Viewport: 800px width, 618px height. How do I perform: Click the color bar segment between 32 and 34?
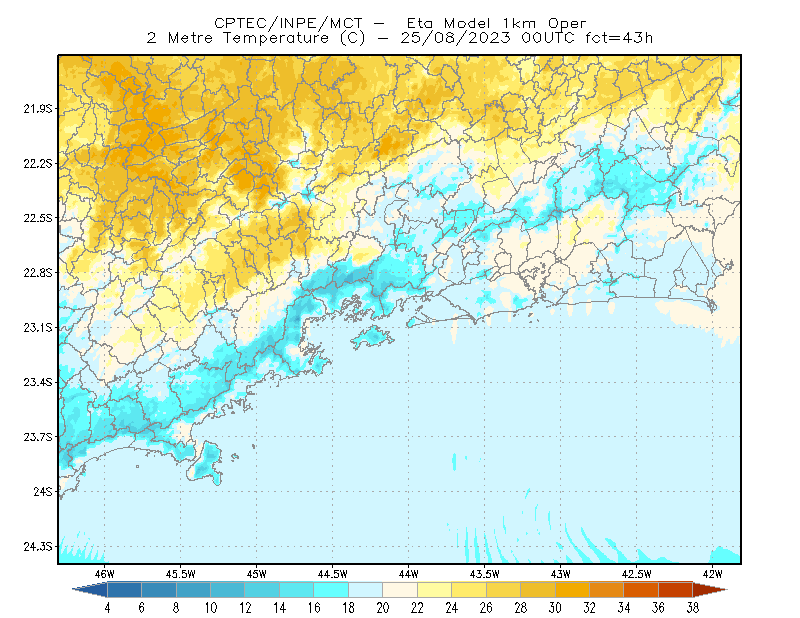pos(607,590)
